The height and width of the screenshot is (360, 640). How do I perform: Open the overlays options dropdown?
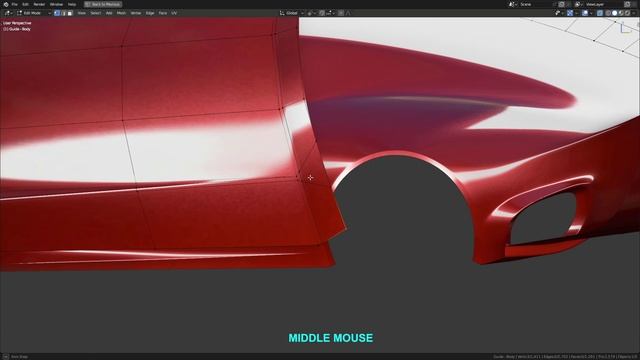[591, 13]
